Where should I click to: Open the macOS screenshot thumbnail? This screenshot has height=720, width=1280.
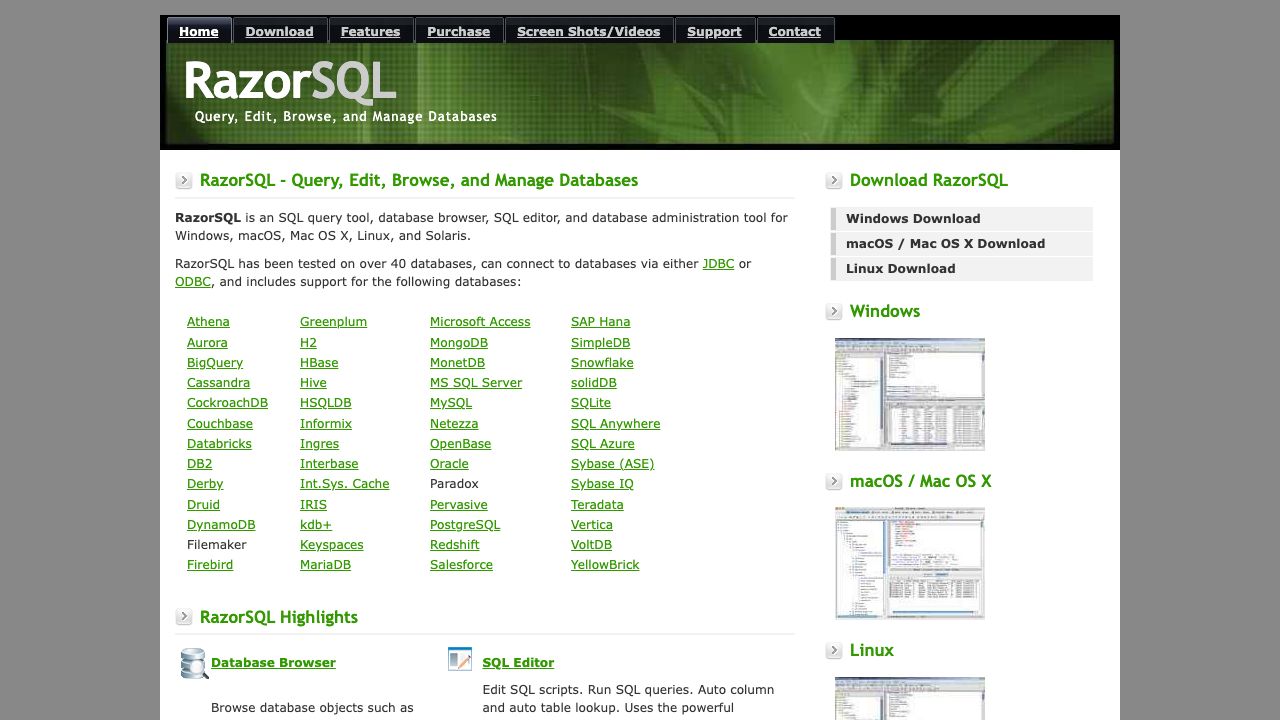[x=910, y=563]
